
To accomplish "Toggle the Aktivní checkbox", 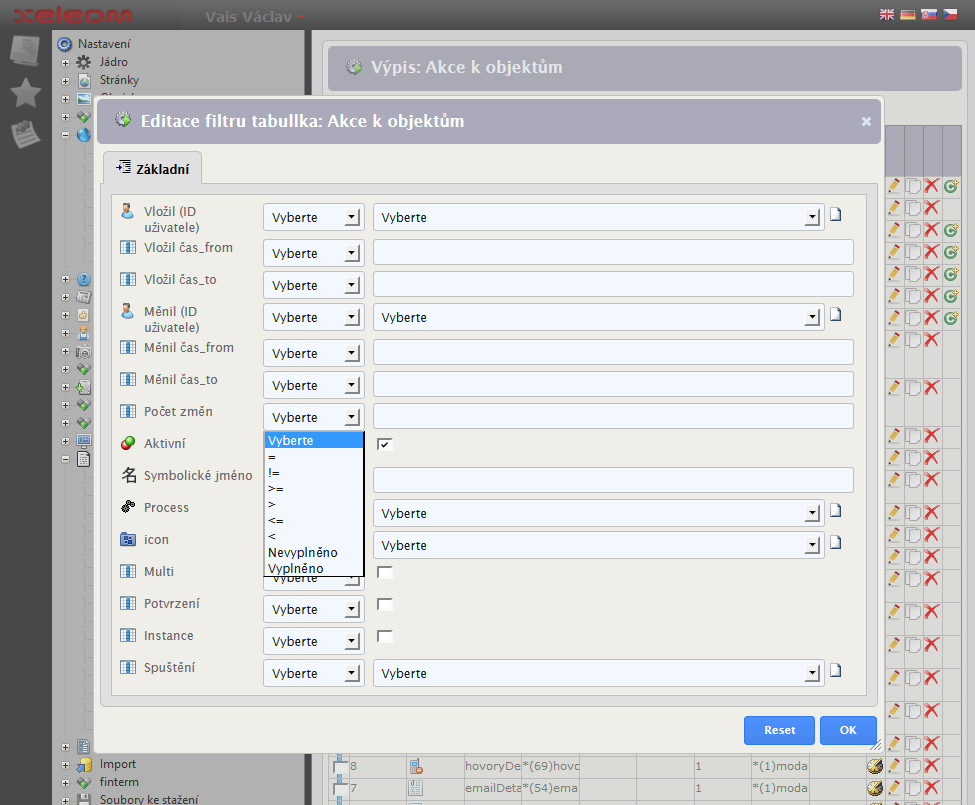I will coord(385,444).
